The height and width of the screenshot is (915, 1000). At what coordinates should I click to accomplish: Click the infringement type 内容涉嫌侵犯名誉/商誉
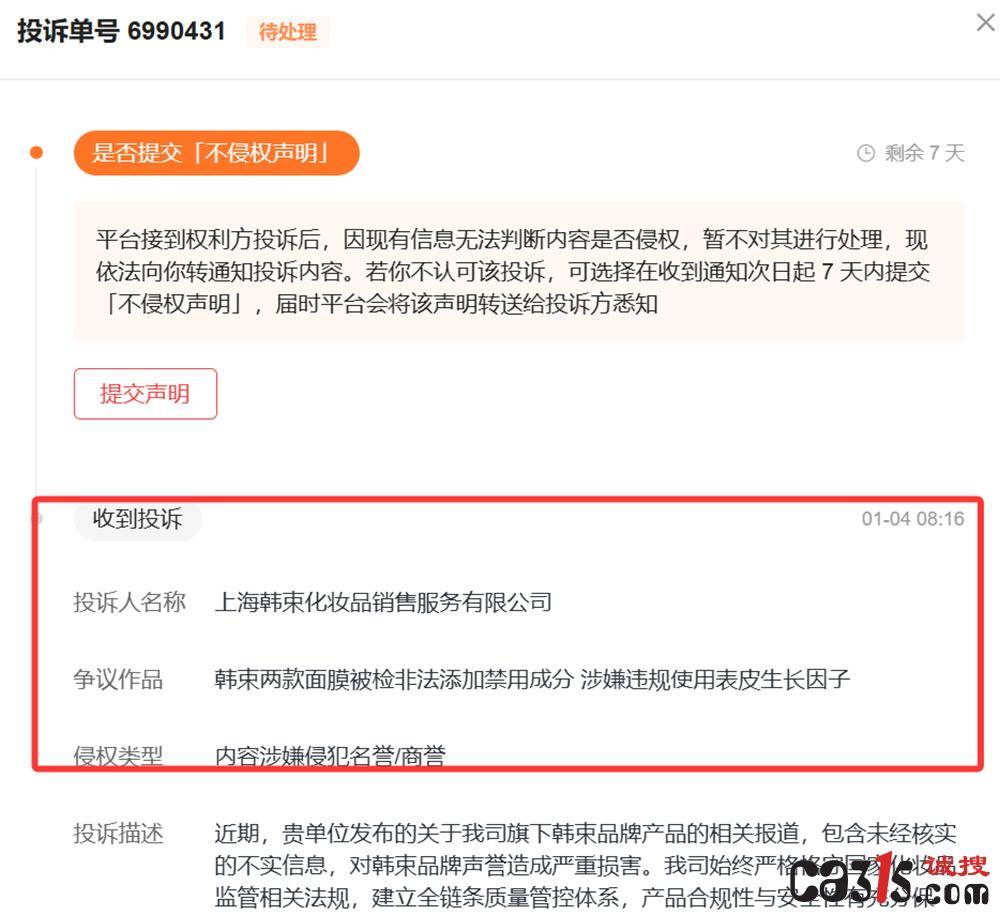coord(330,756)
